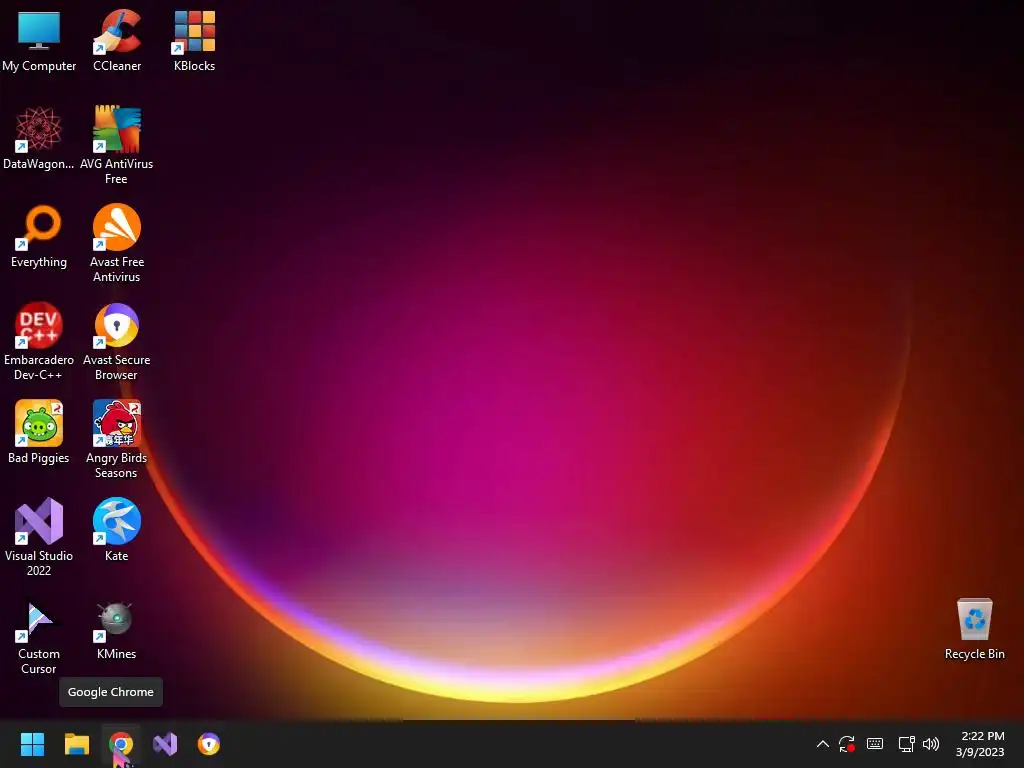
Task: Open the Windows Start menu
Action: coord(32,744)
